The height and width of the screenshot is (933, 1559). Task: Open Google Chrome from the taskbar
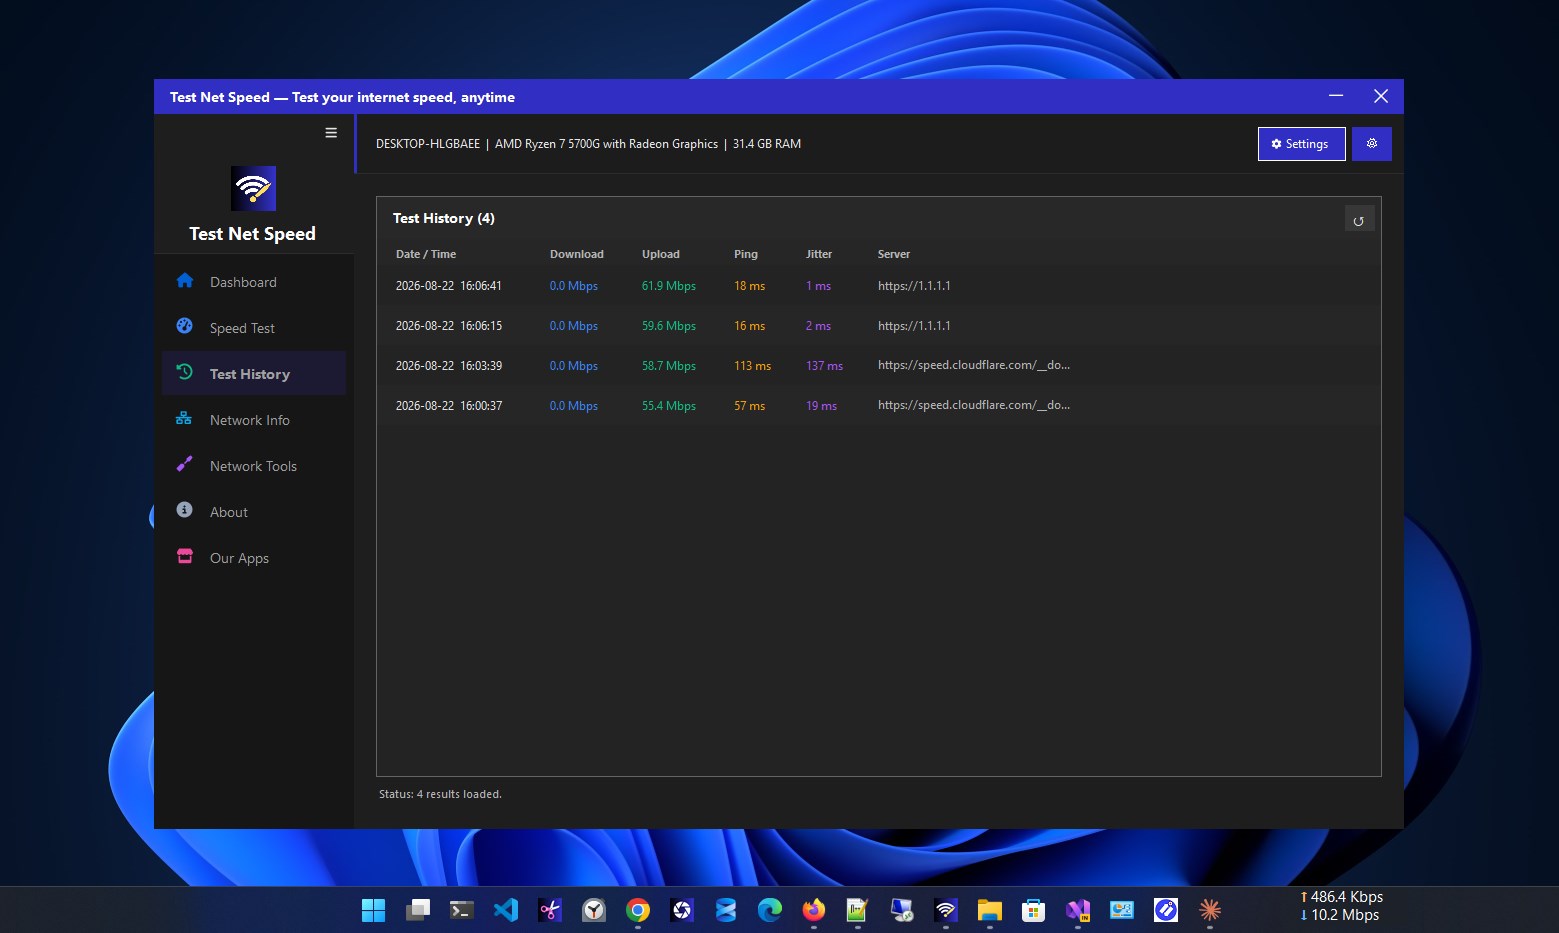click(x=638, y=910)
